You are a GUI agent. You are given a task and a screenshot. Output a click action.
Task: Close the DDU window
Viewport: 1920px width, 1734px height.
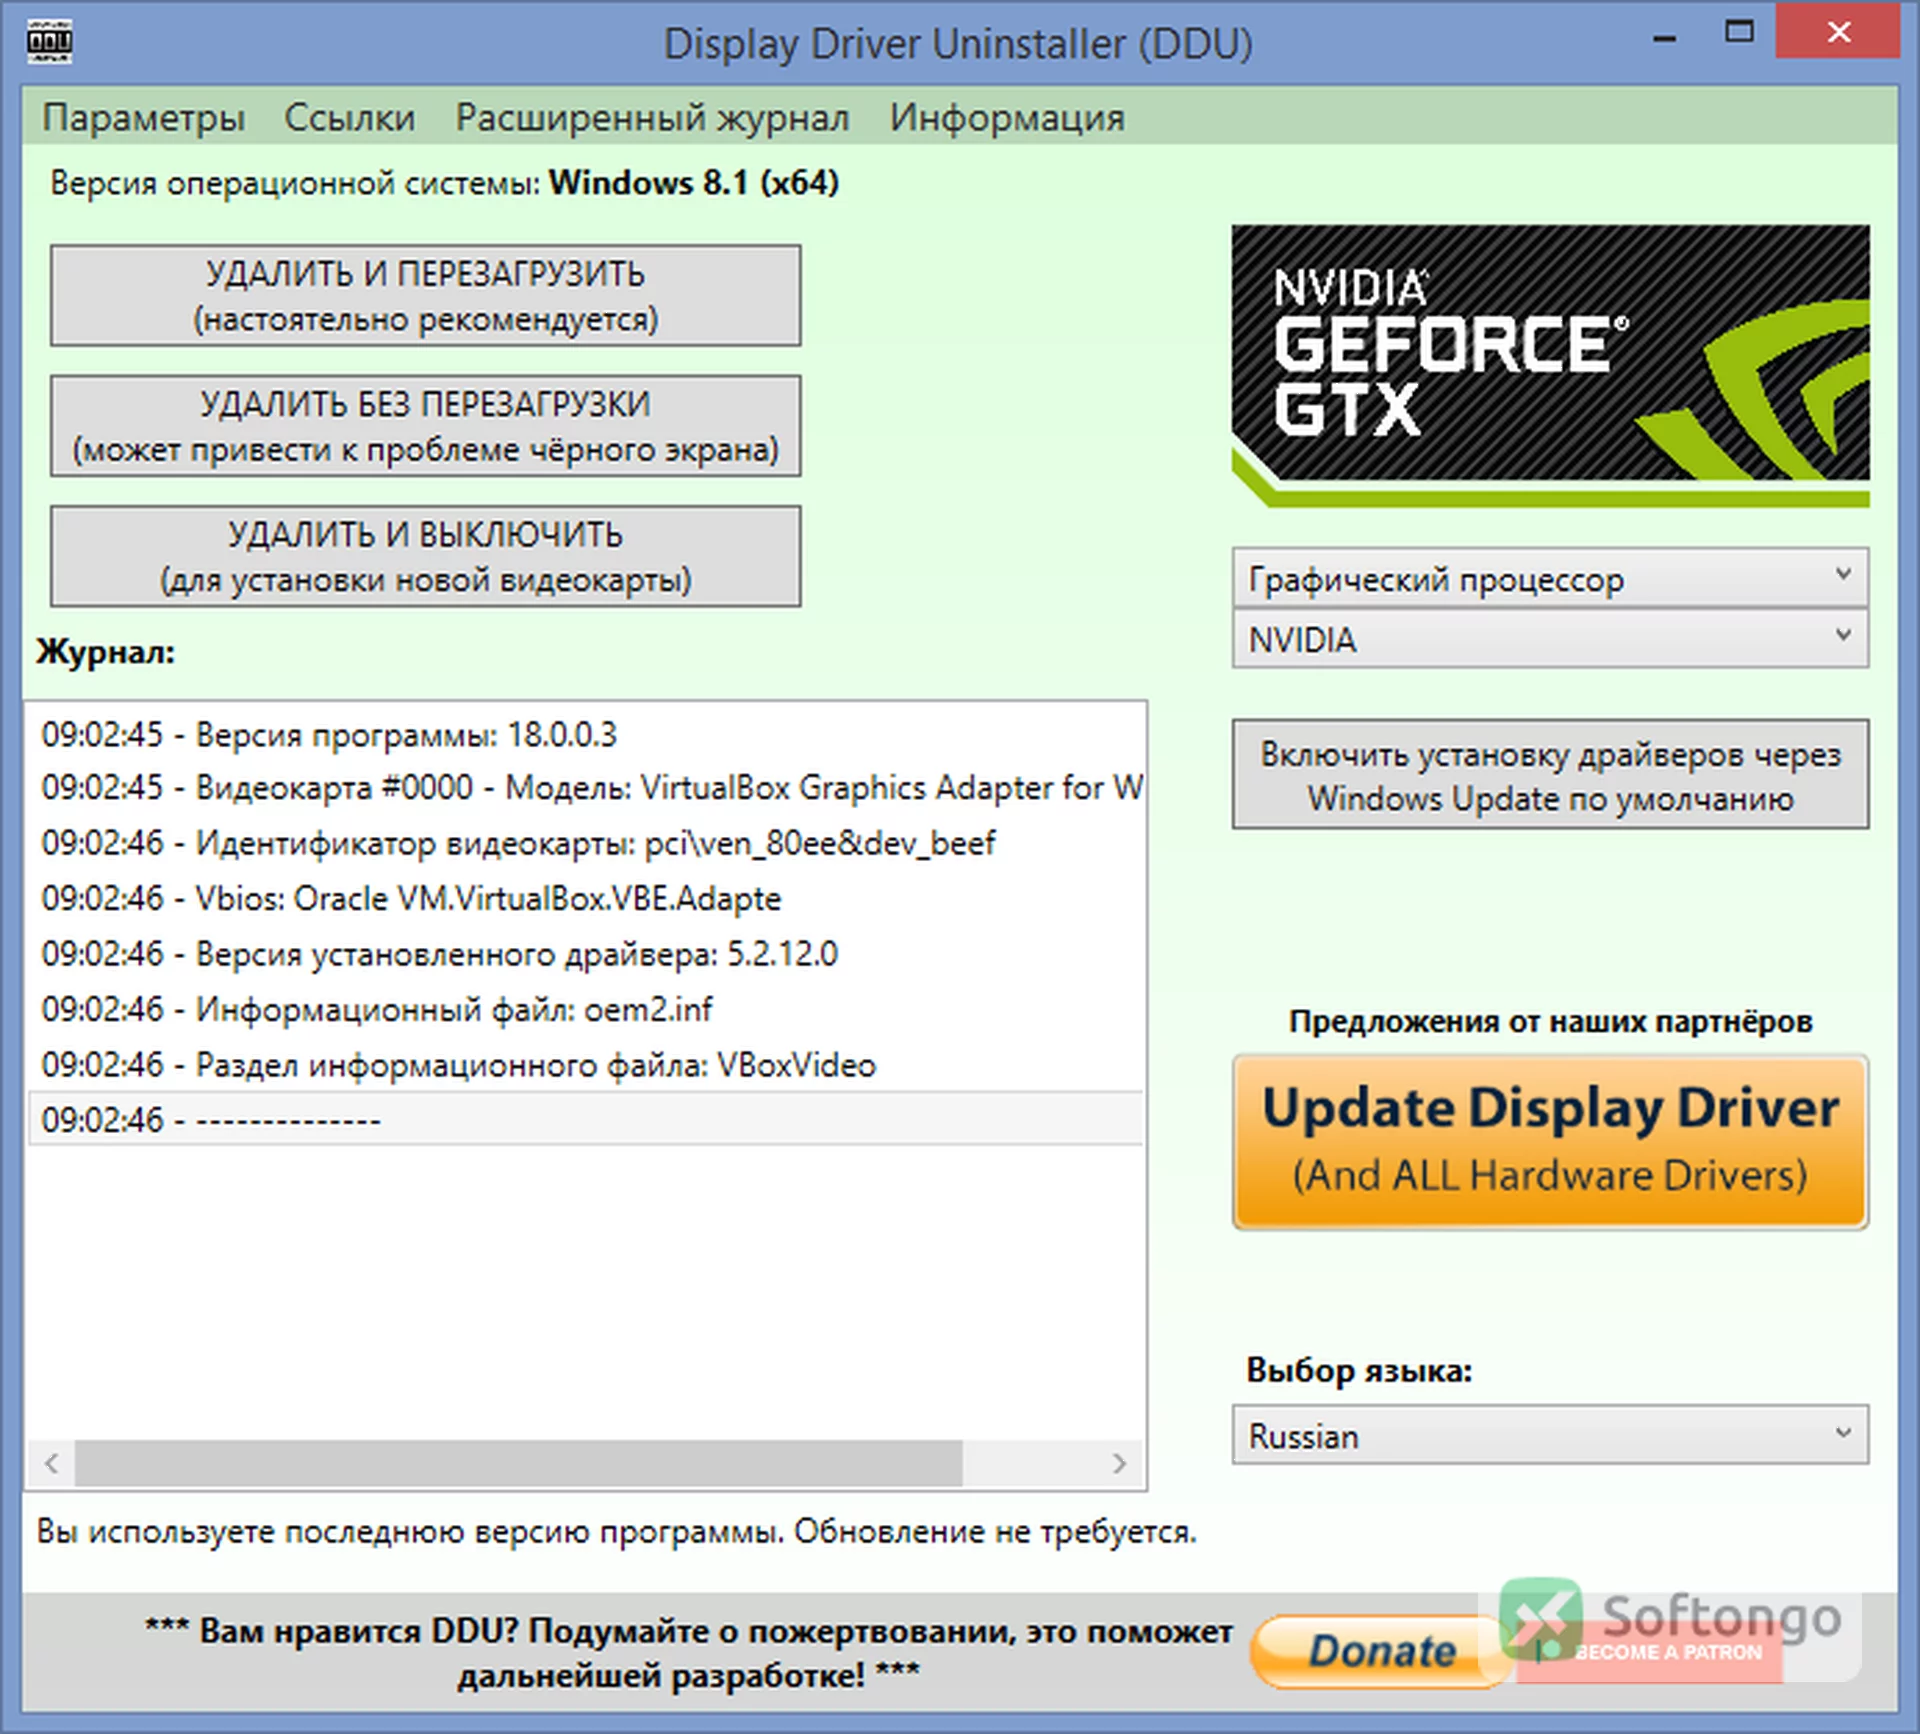[1838, 32]
